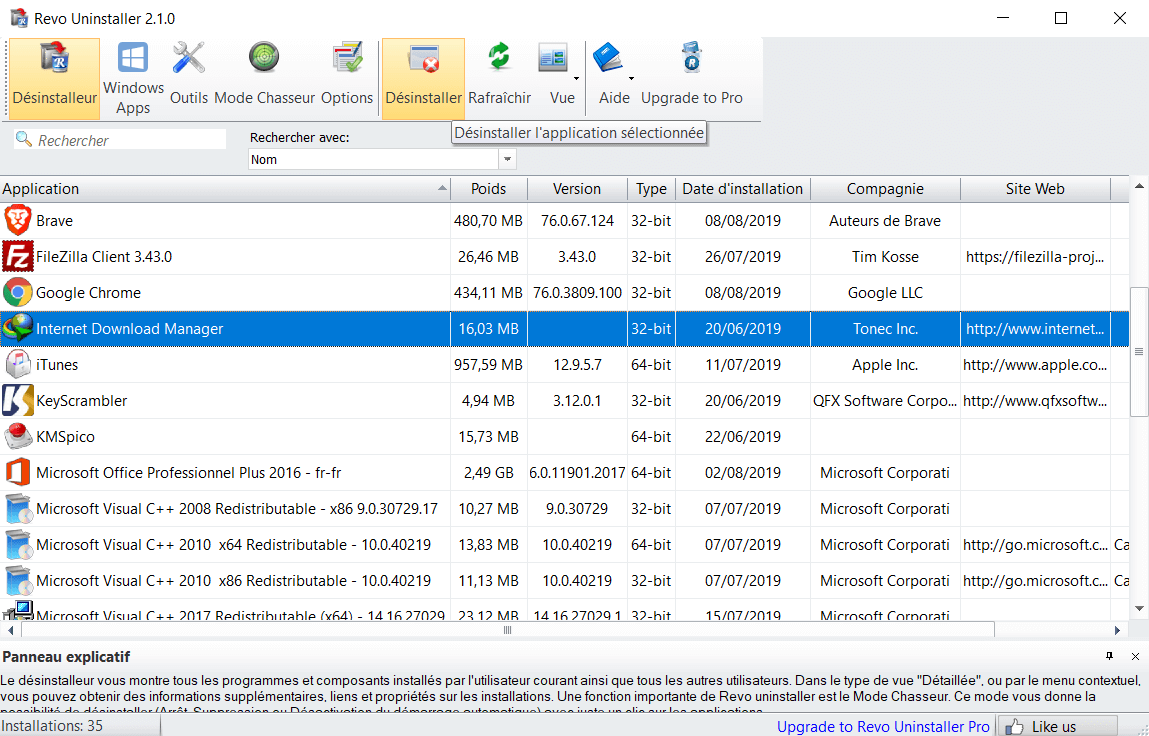Click Upgrade to Pro toolbar icon
Screen dimensions: 1149x736
pos(692,59)
